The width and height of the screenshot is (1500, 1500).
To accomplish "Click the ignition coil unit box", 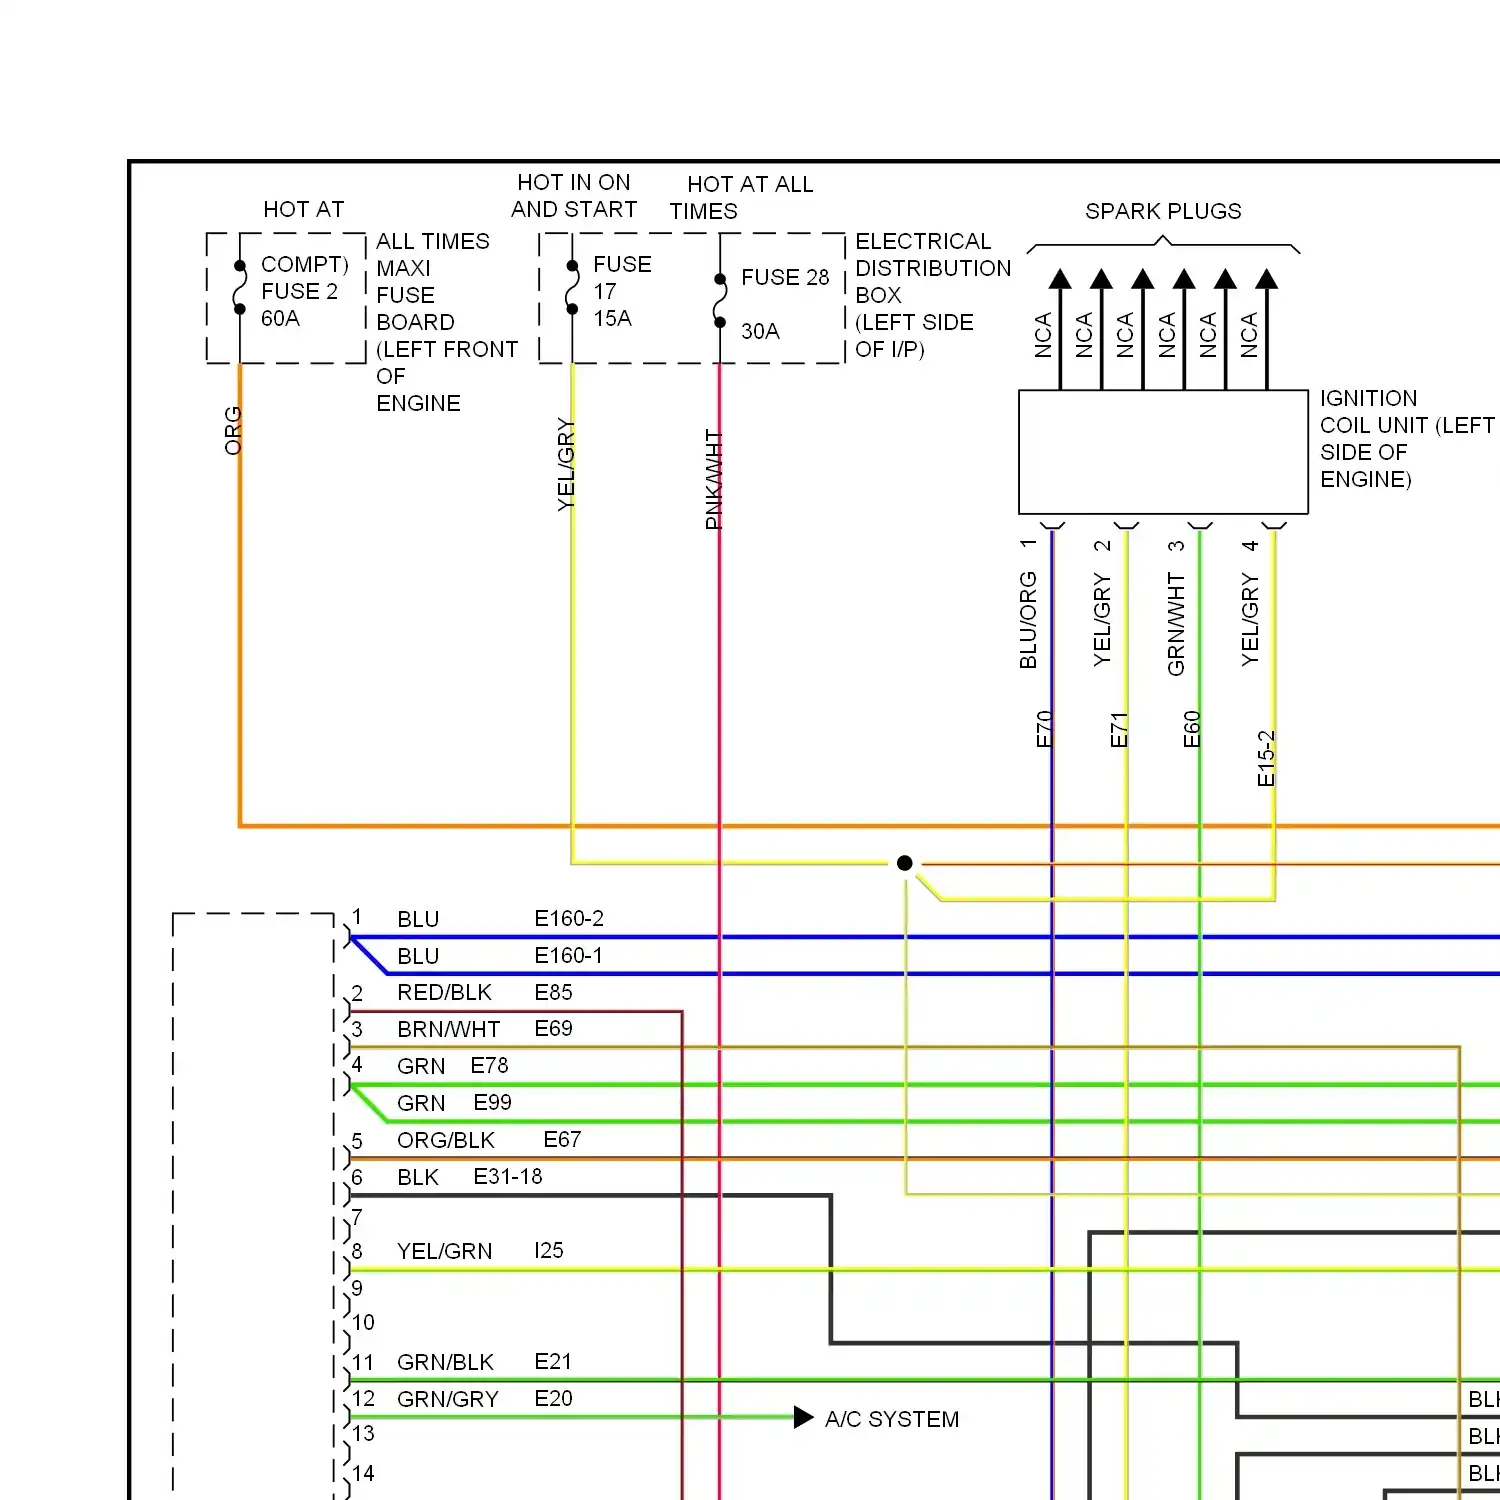I will point(1163,452).
